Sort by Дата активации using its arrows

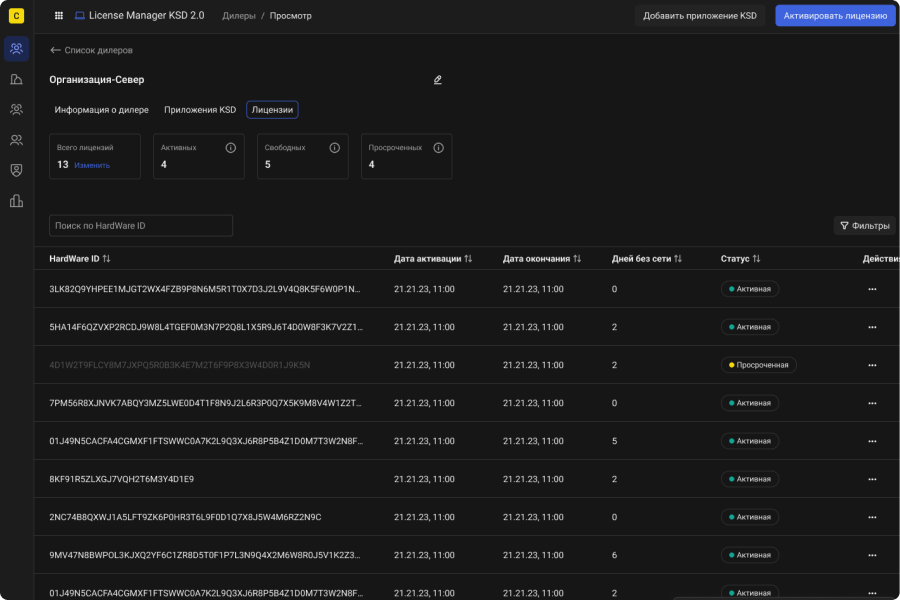(468, 259)
